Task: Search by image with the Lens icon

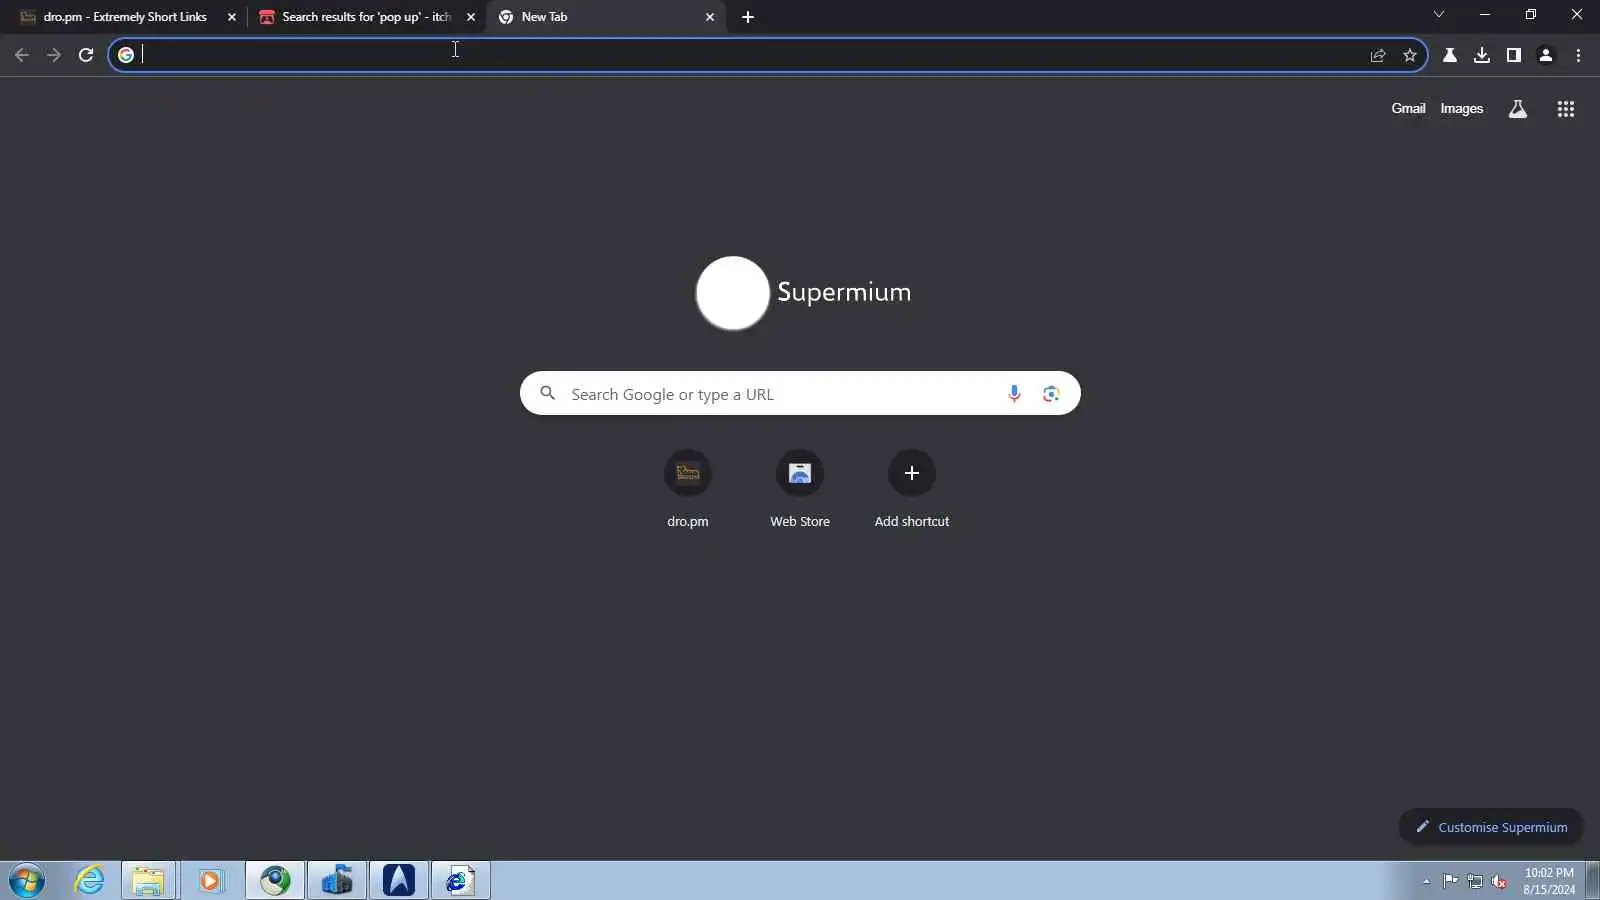Action: pyautogui.click(x=1051, y=394)
